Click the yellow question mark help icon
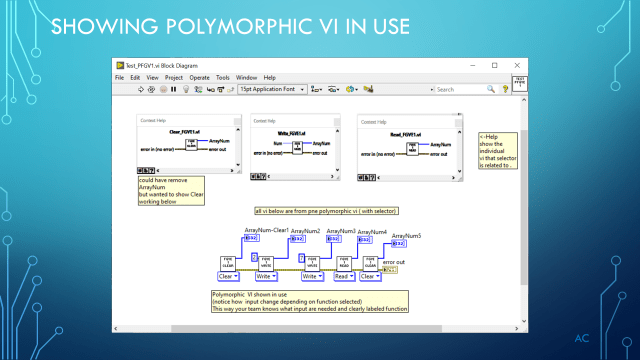This screenshot has width=640, height=360. [x=505, y=89]
